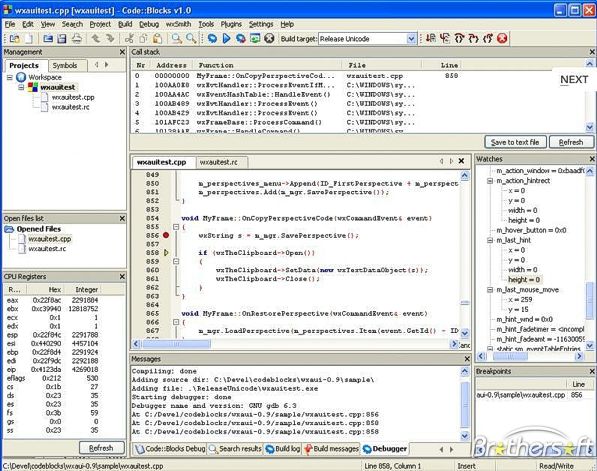
Task: Select the eip register row
Action: pyautogui.click(x=53, y=369)
